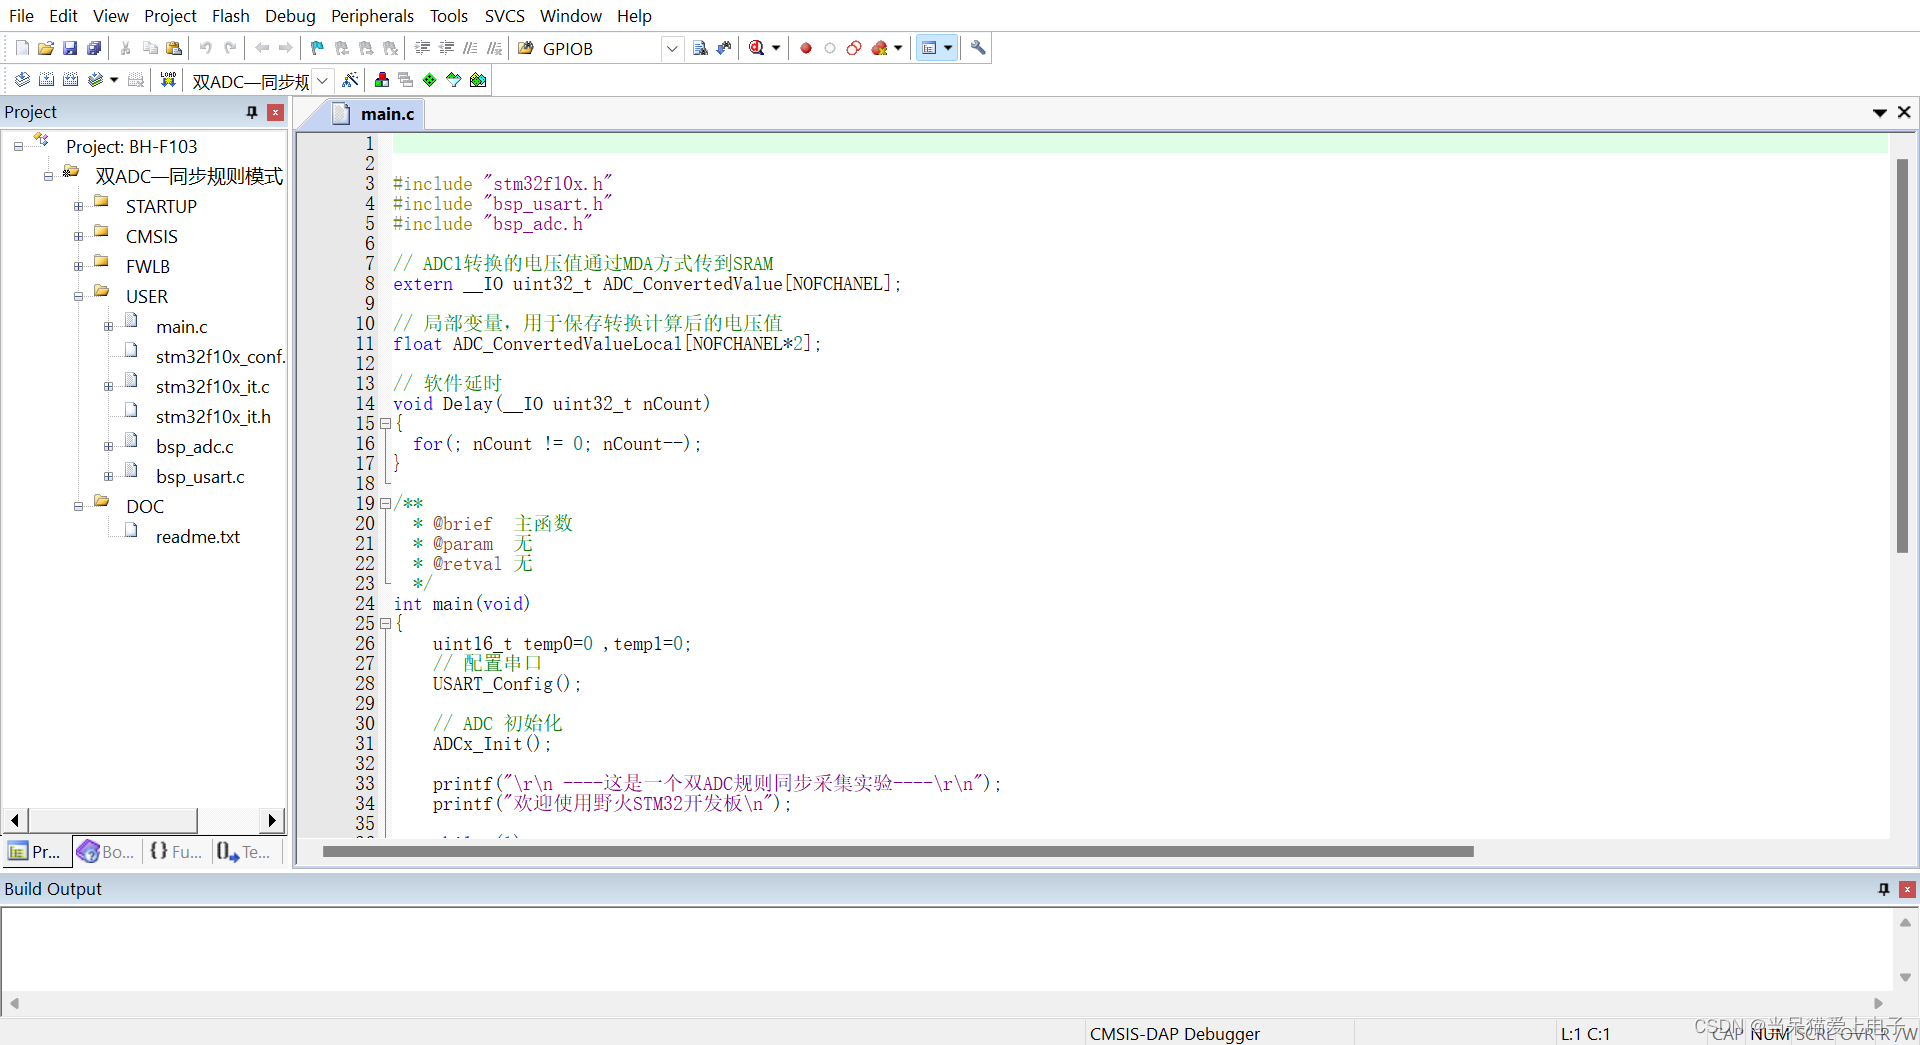Start the debug session icon
The height and width of the screenshot is (1045, 1920).
pyautogui.click(x=757, y=48)
